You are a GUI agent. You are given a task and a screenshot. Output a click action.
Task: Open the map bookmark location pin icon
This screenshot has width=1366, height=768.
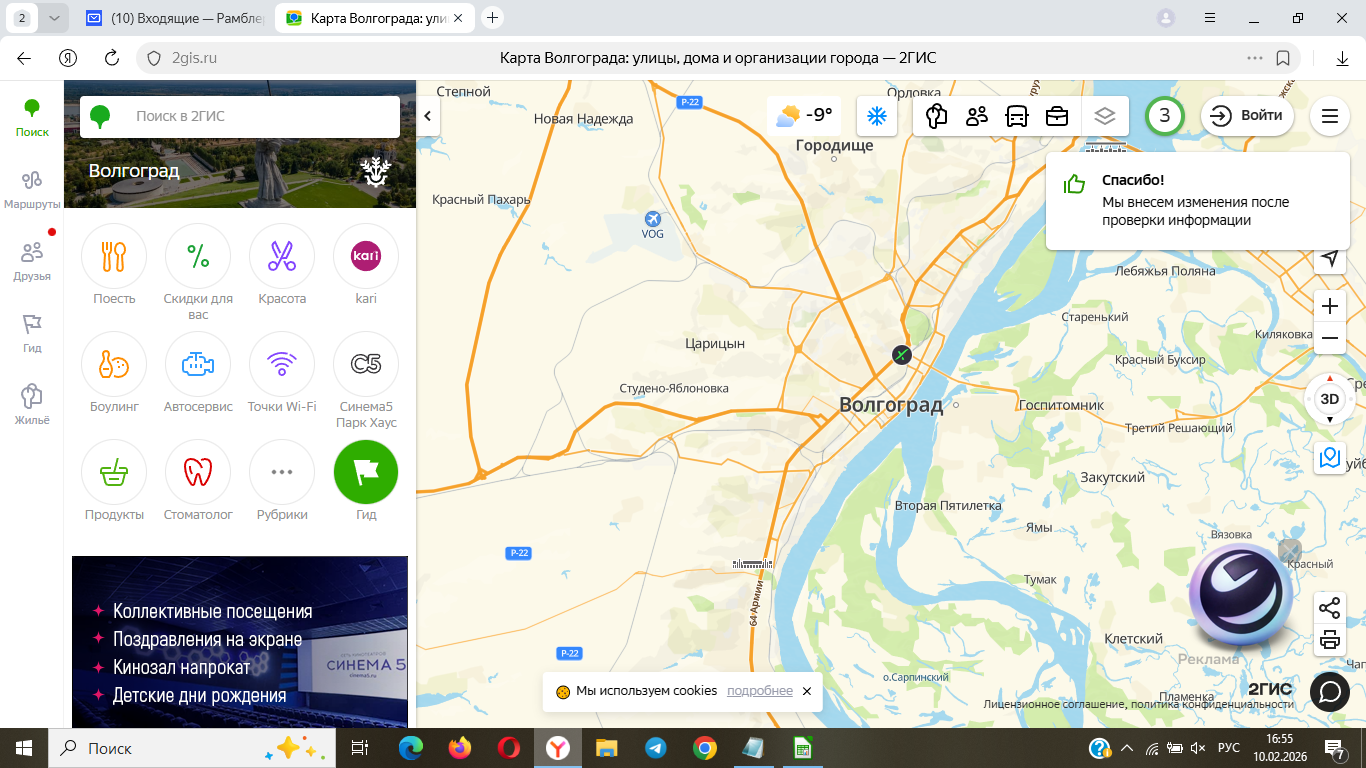1329,458
